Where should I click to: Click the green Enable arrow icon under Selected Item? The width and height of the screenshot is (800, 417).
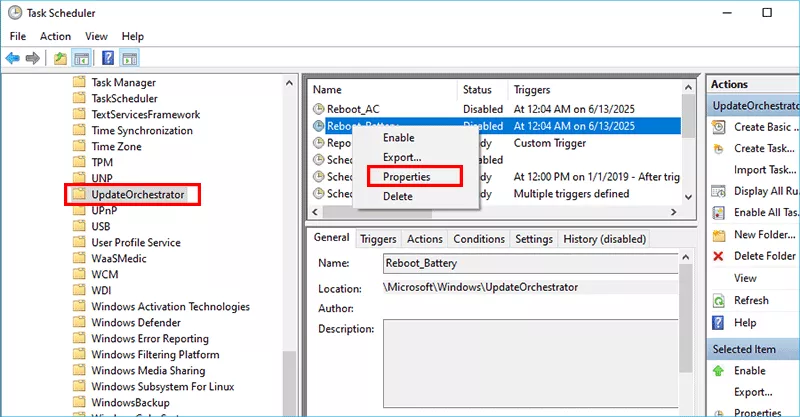point(718,371)
